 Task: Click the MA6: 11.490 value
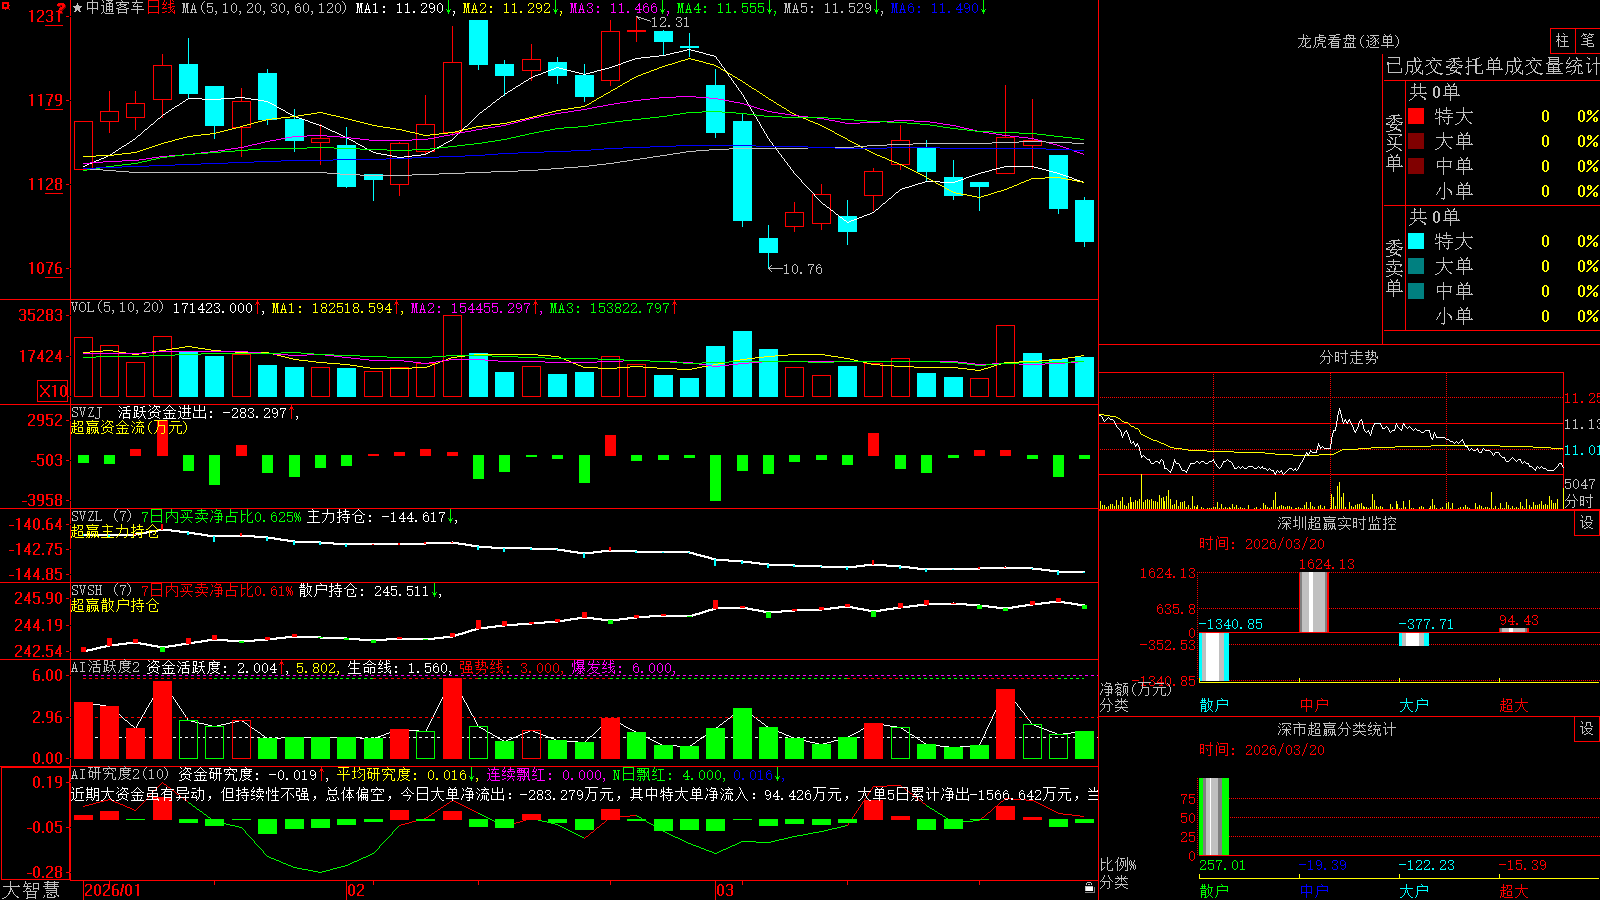tap(935, 8)
